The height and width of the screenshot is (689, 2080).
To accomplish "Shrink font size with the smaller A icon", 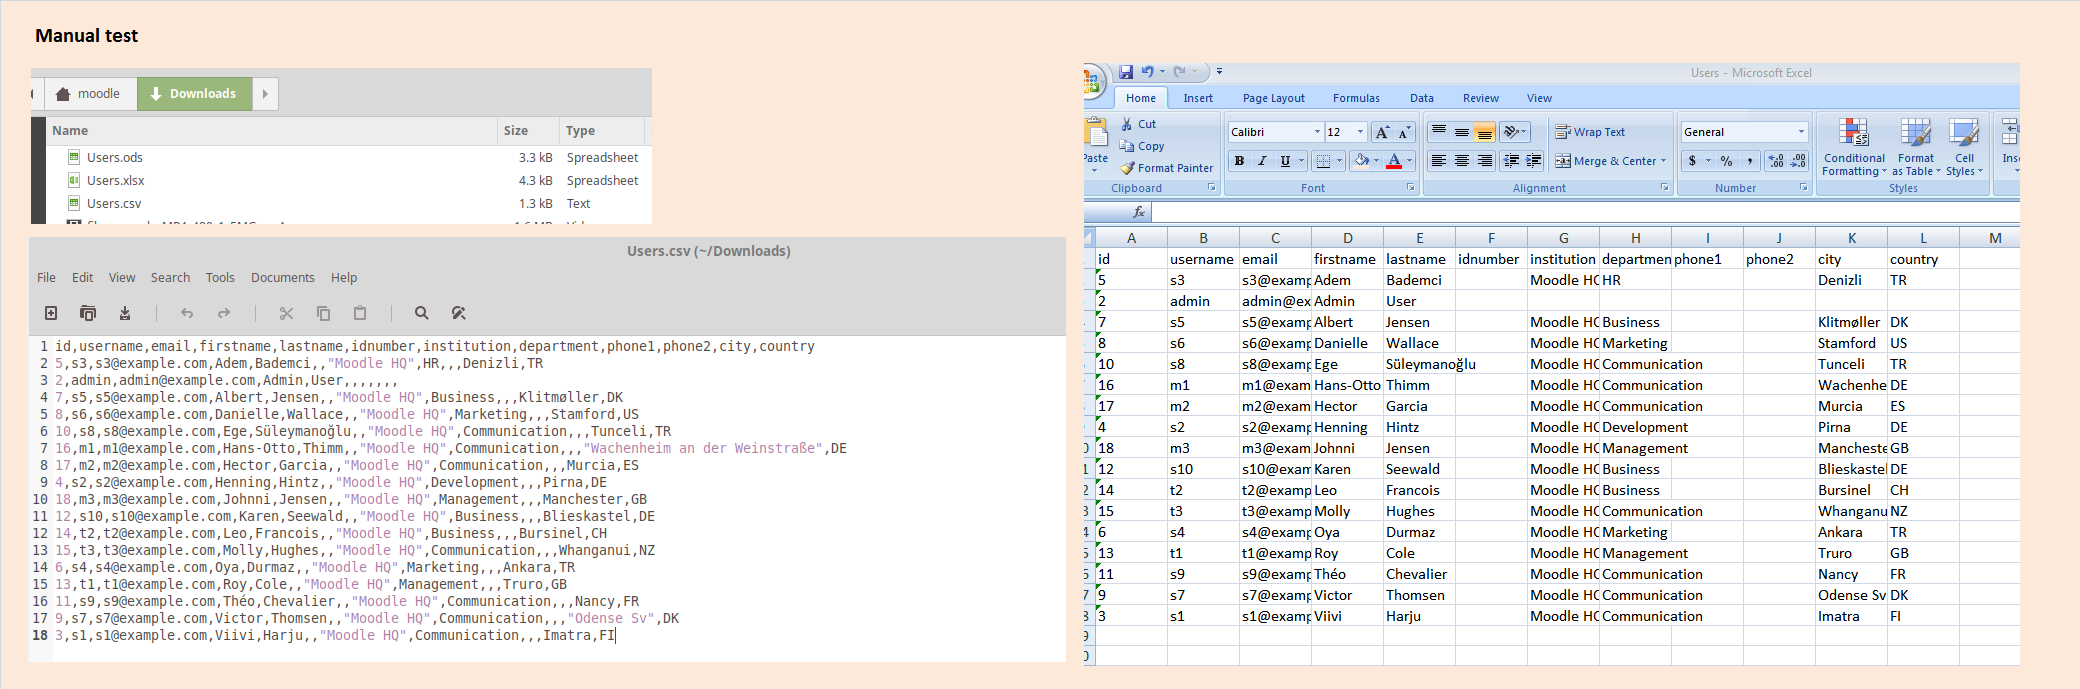I will [x=1404, y=132].
